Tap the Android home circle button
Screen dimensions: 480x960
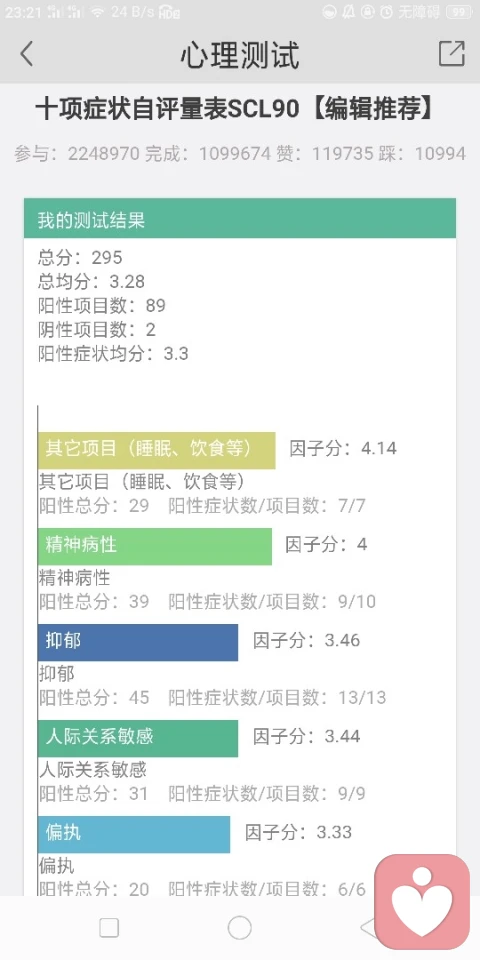tap(239, 928)
